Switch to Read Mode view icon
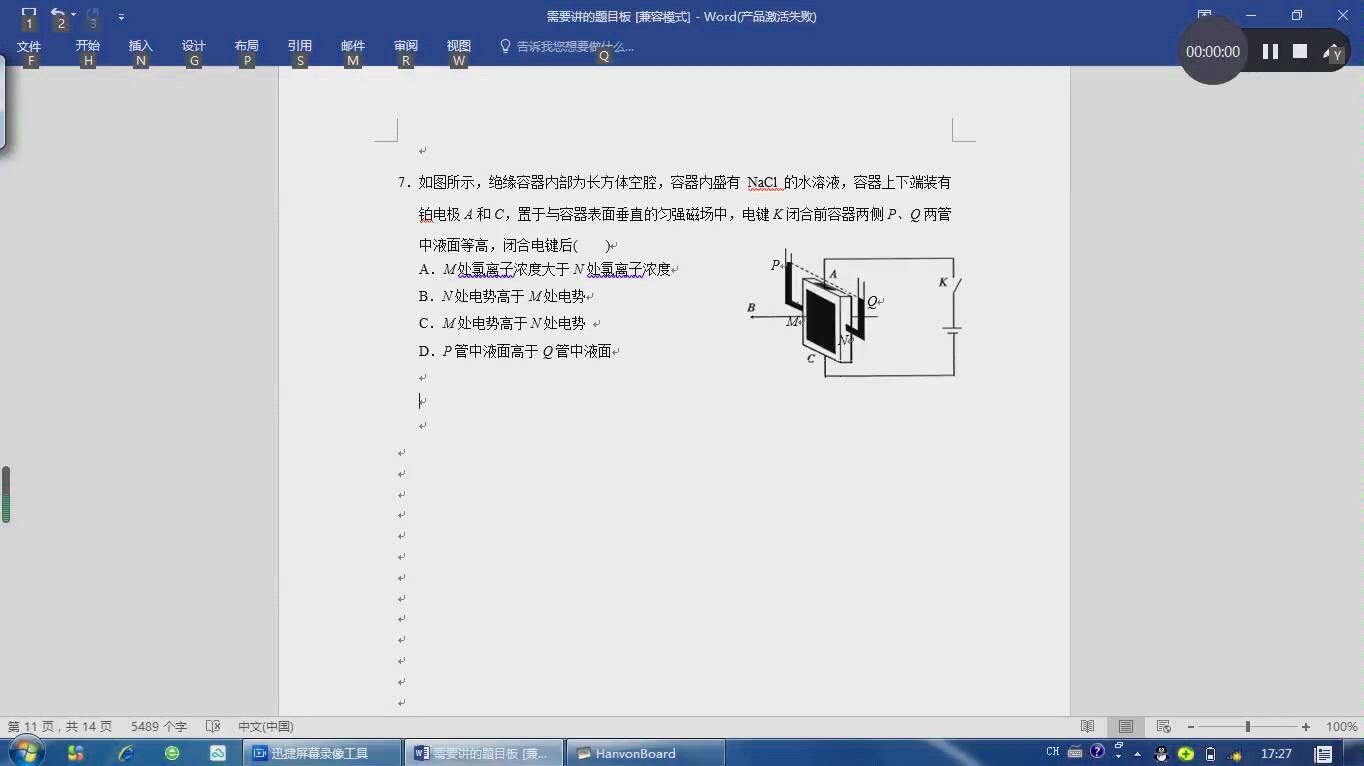 coord(1086,726)
